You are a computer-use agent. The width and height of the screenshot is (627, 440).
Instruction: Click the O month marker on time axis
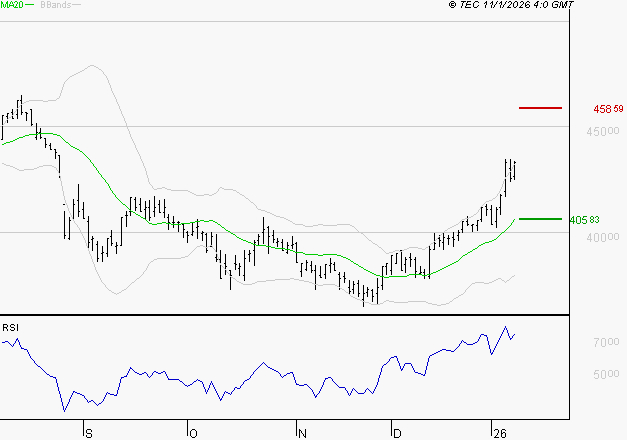tap(193, 434)
